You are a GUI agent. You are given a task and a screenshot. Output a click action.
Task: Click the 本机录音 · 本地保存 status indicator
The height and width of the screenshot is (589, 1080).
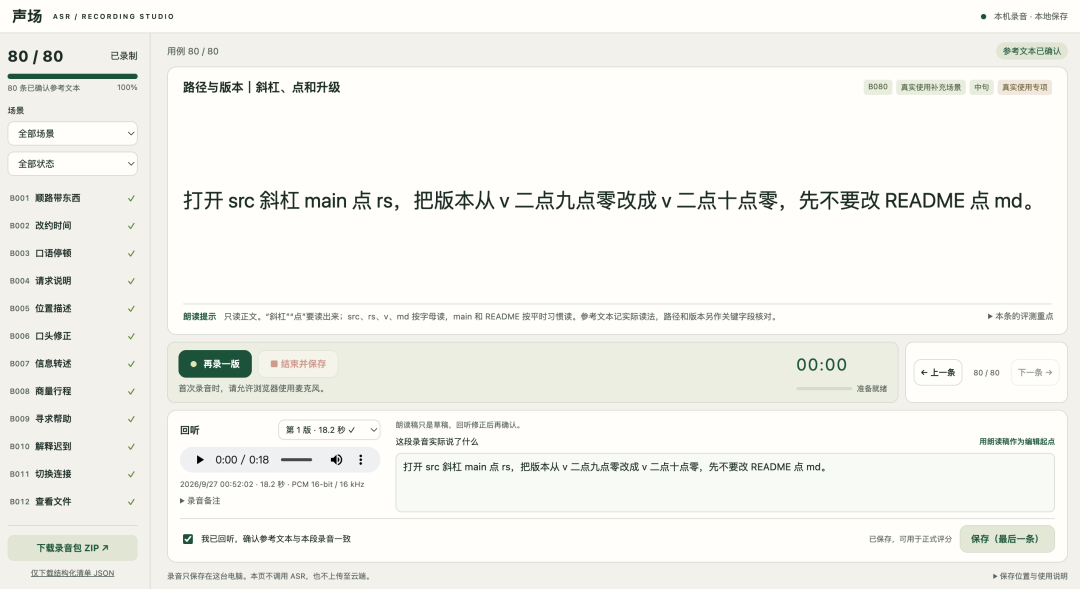click(1024, 16)
